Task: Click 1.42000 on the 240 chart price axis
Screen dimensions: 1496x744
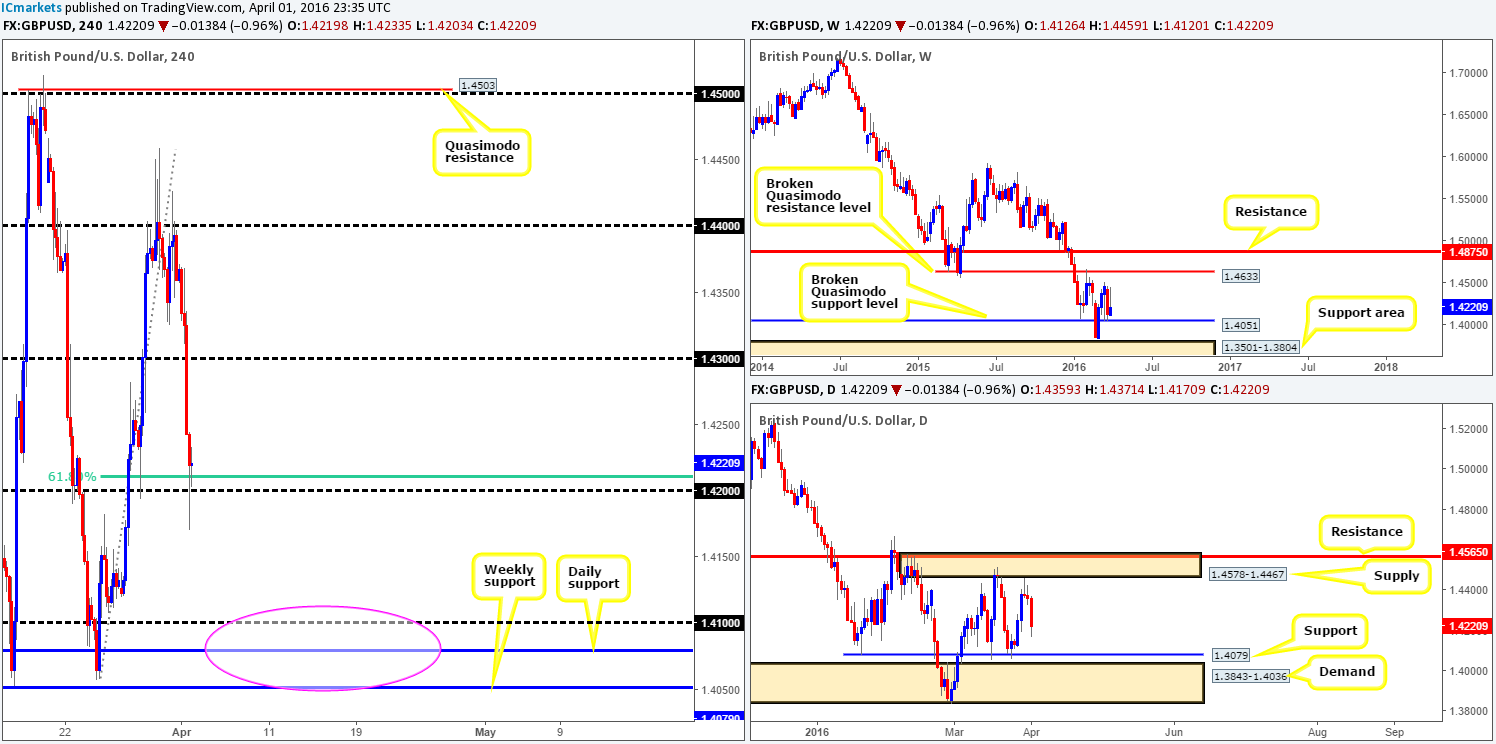Action: (717, 491)
